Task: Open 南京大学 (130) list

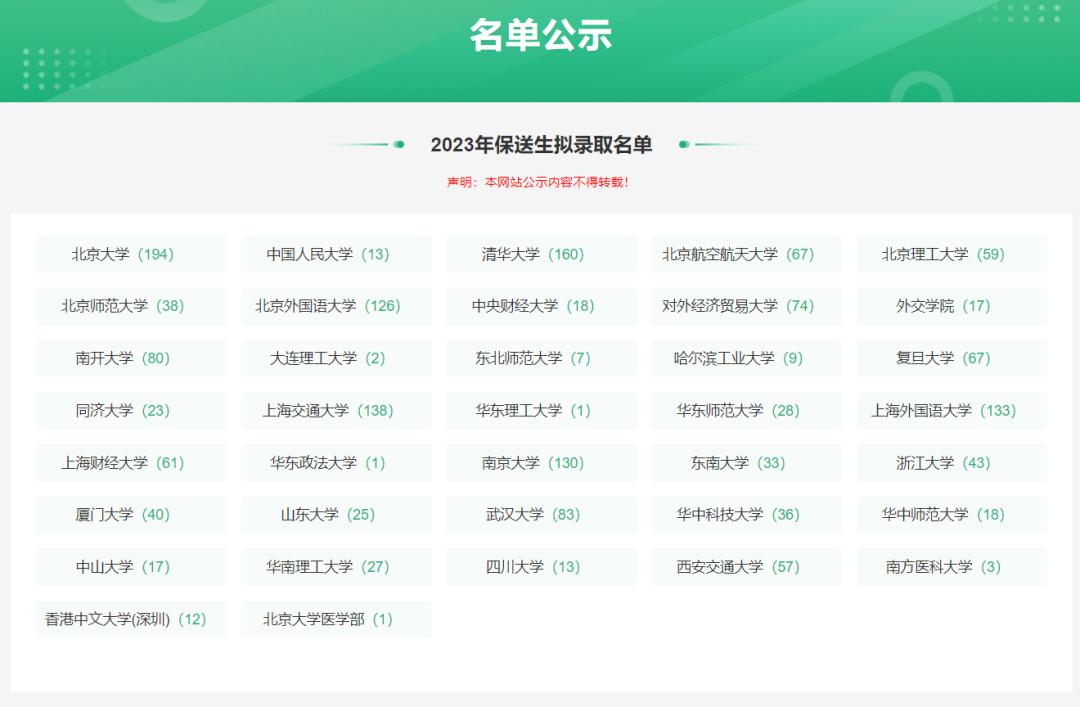Action: point(541,462)
